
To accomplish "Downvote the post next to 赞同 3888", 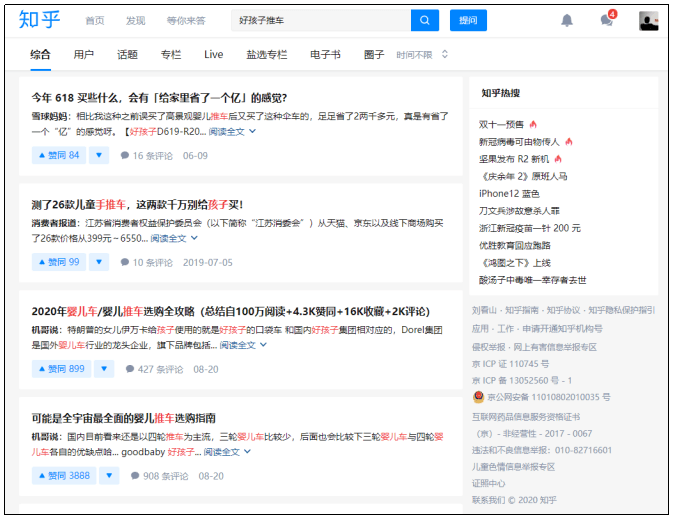I will pos(112,476).
